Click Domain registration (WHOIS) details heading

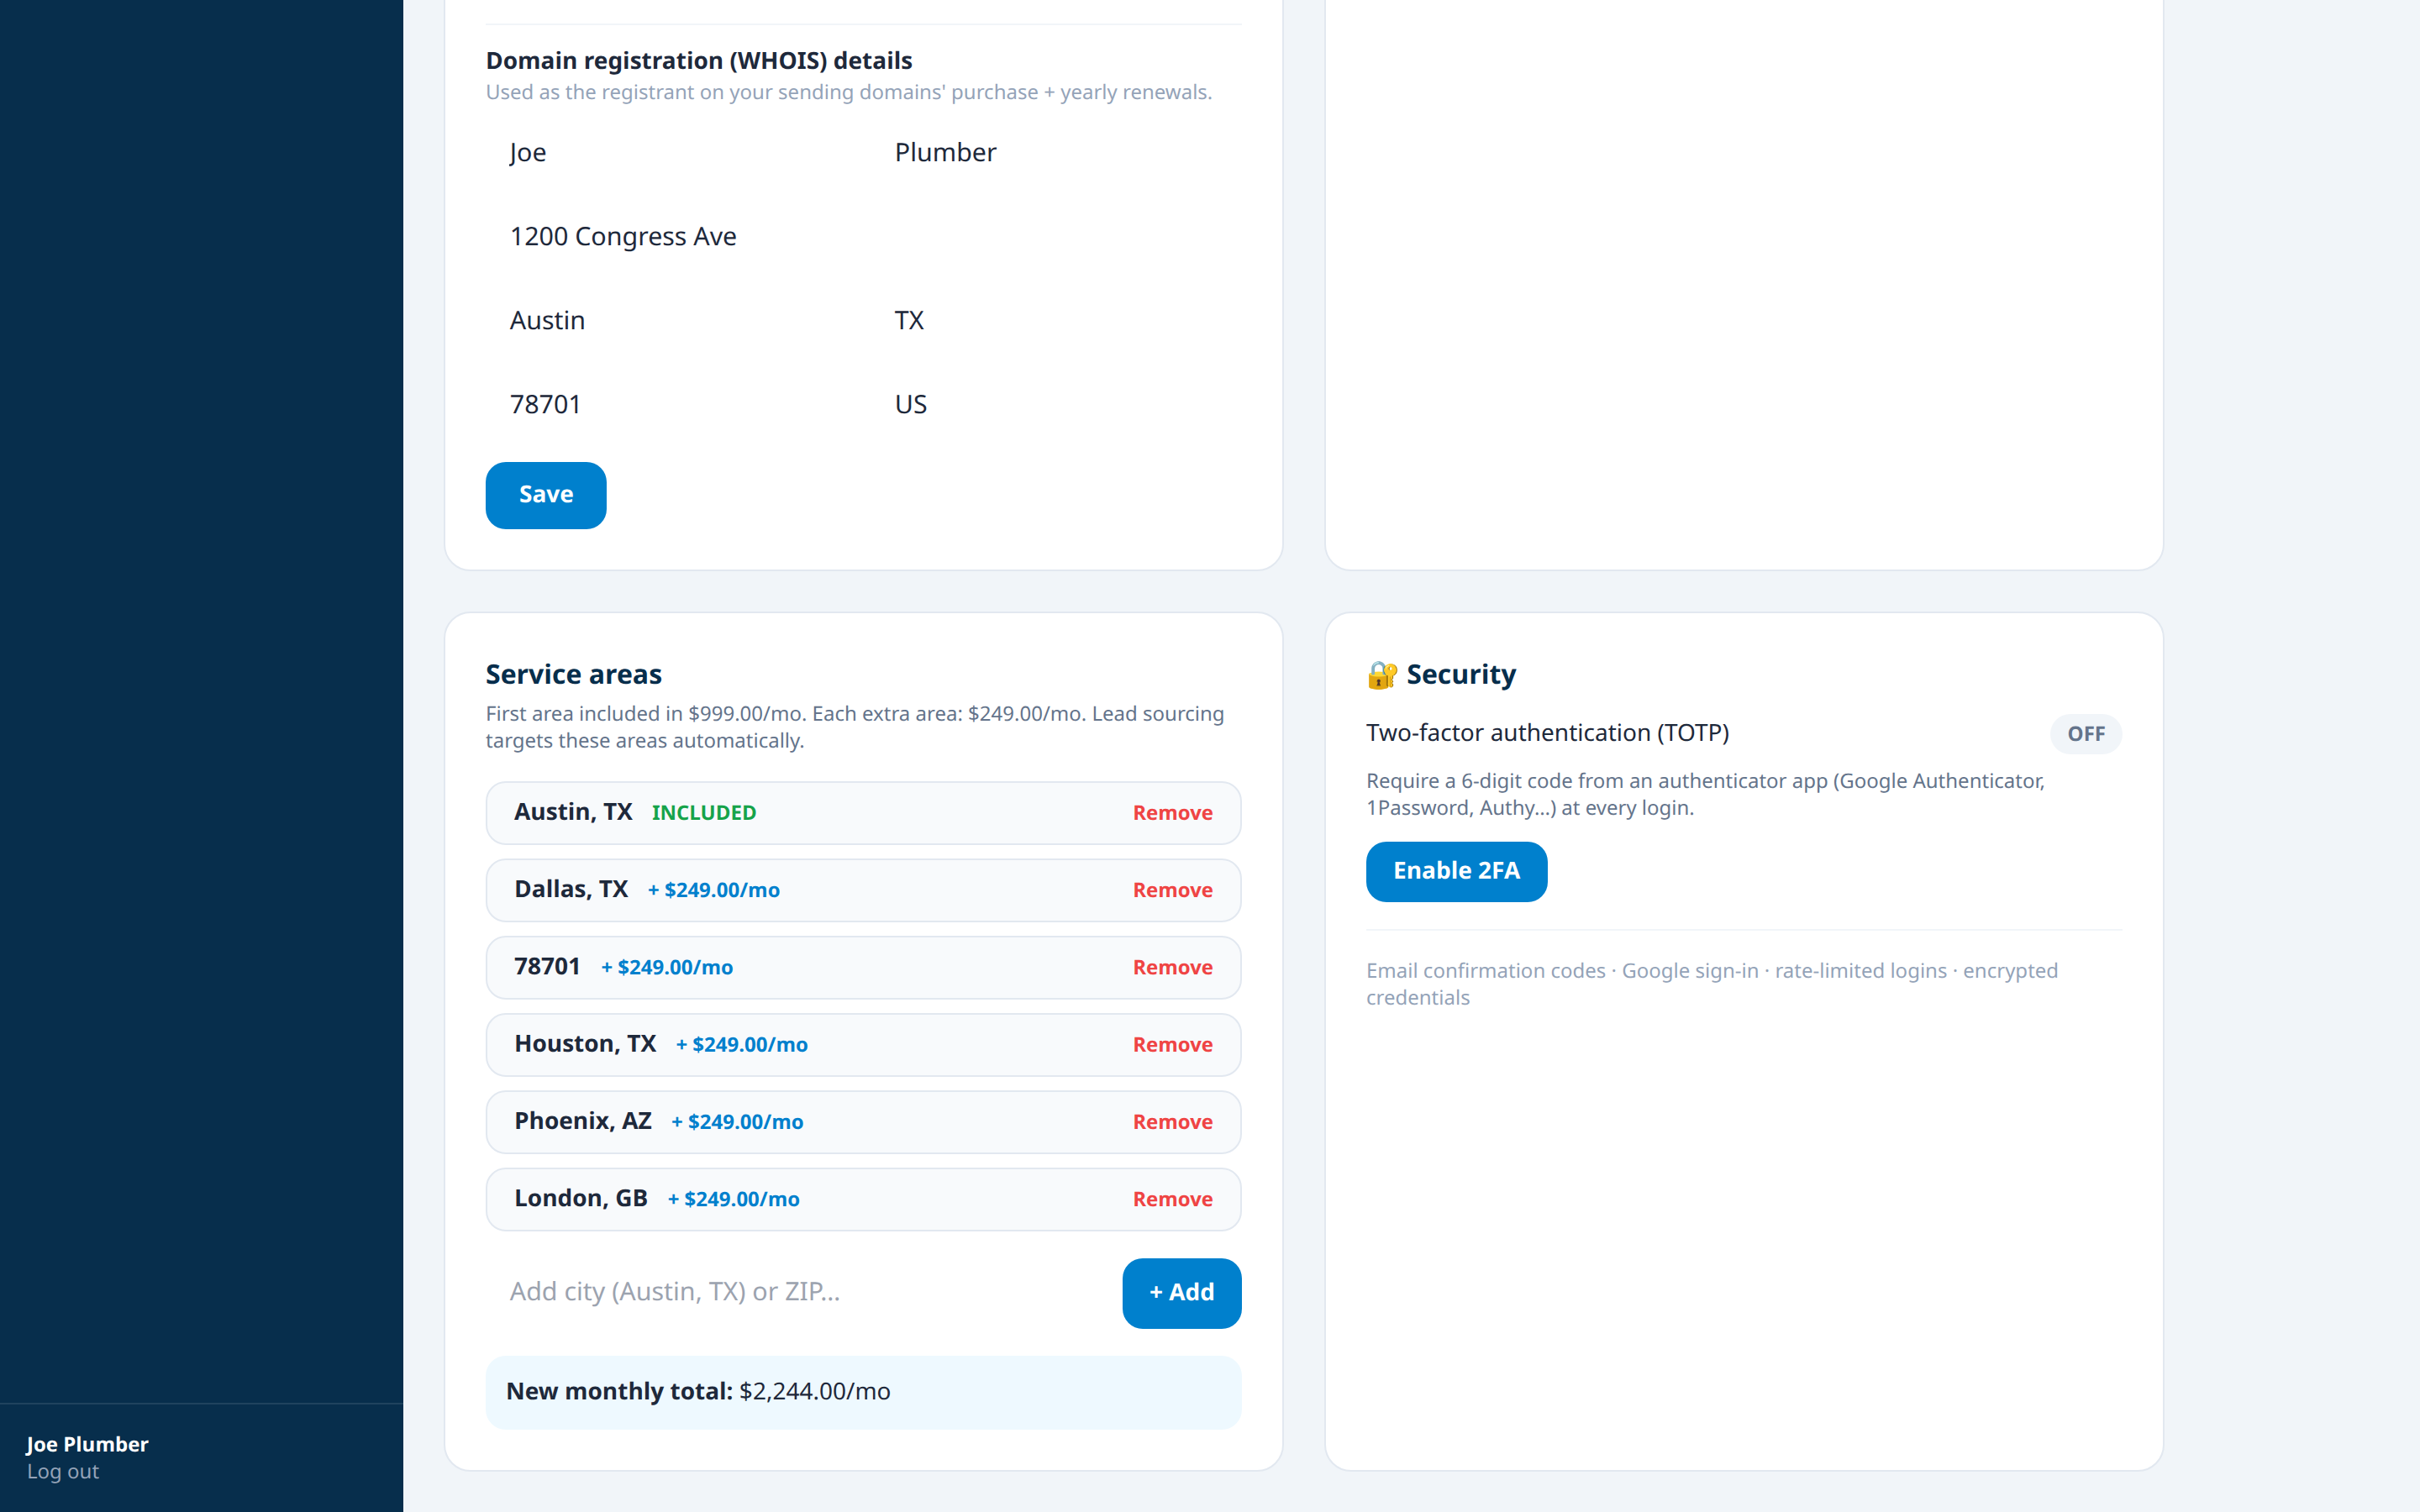point(699,61)
